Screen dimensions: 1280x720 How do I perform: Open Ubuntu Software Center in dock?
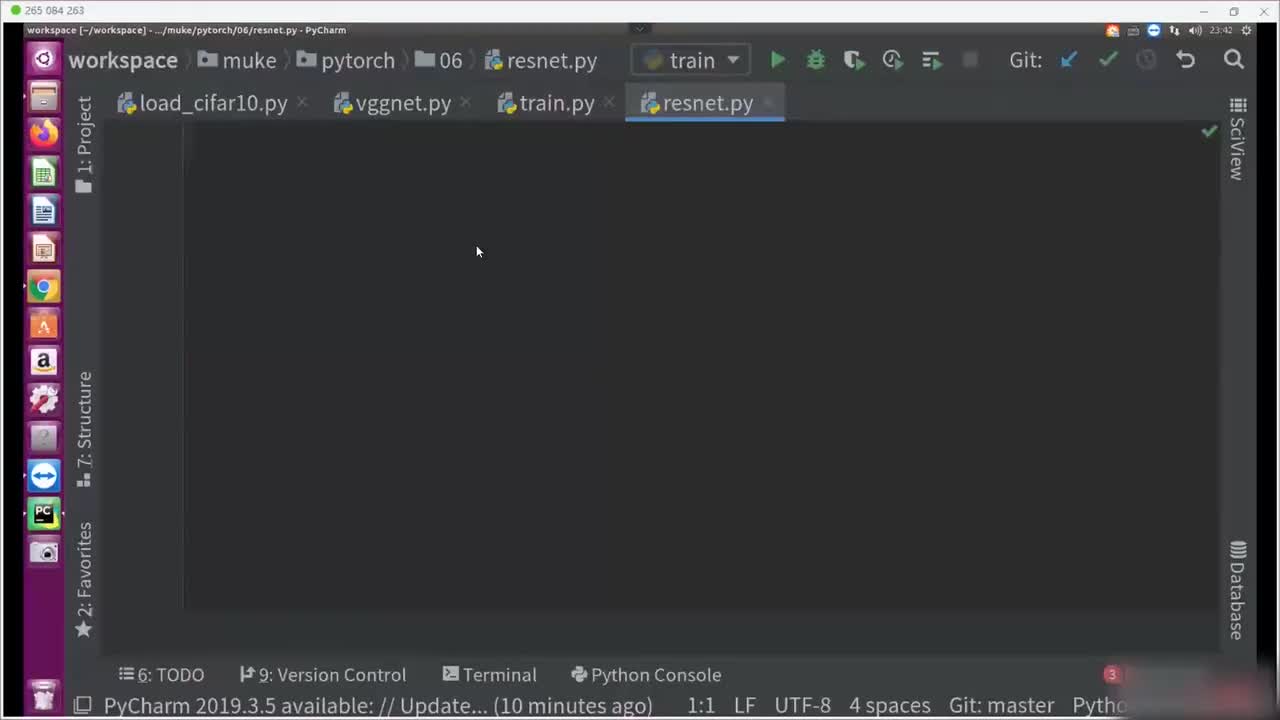tap(44, 325)
